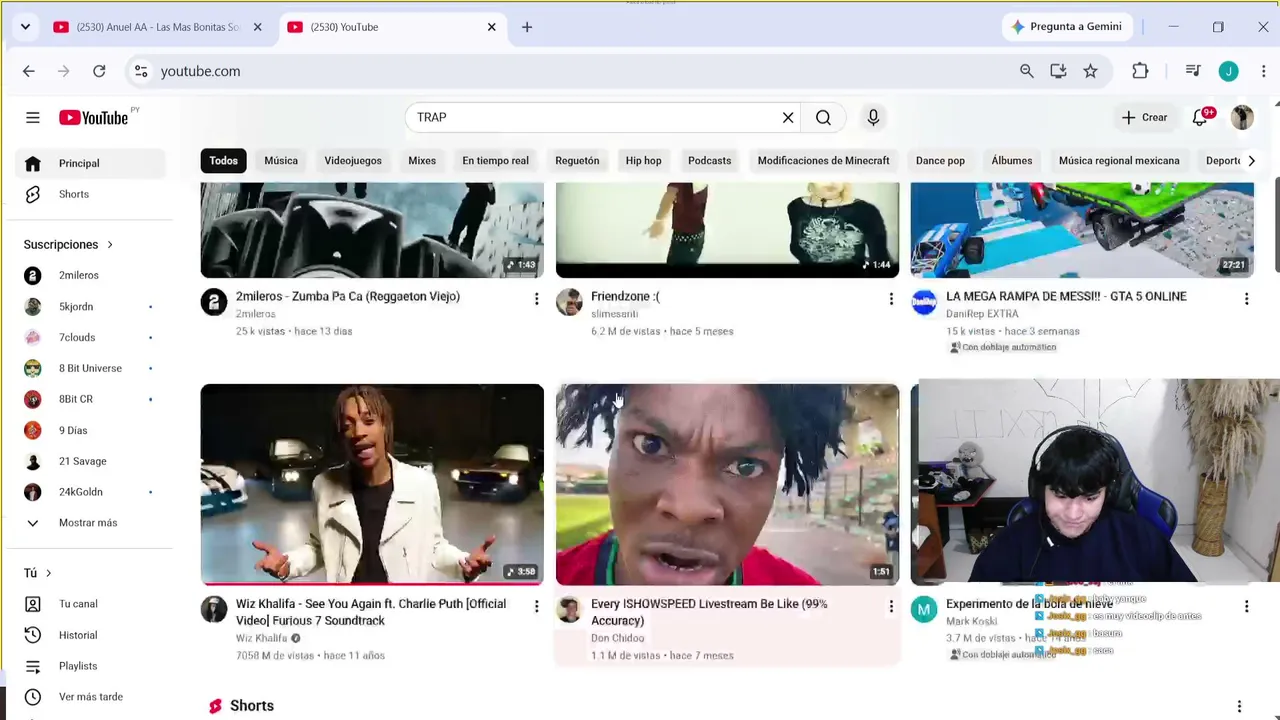The width and height of the screenshot is (1280, 720).
Task: Open the 8Bit CR subscription
Action: pyautogui.click(x=88, y=399)
